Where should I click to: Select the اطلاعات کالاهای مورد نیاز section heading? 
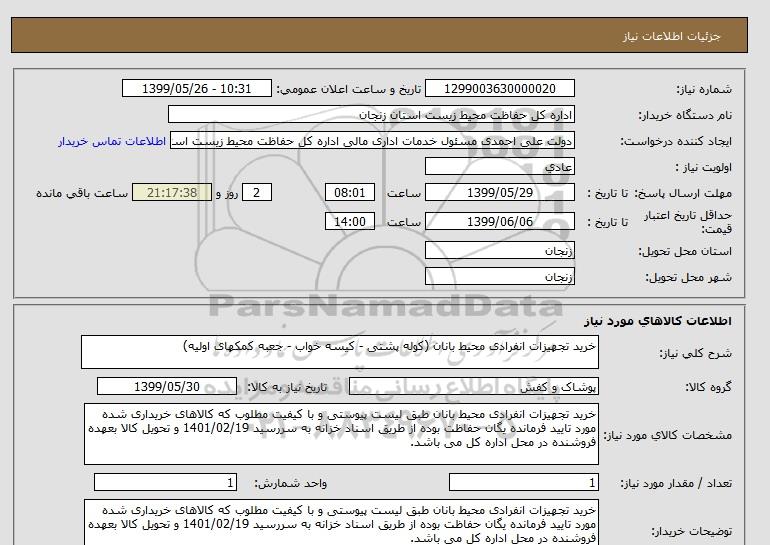click(658, 321)
